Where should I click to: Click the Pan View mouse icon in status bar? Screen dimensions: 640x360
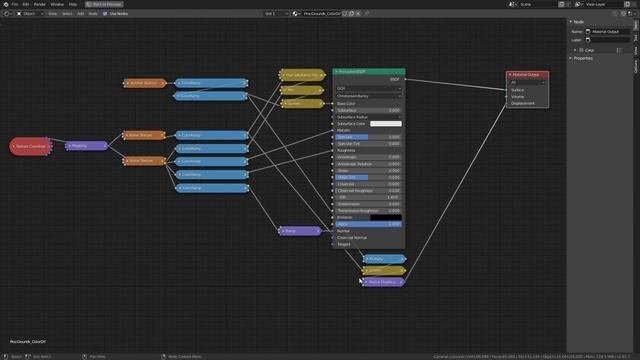(84, 356)
